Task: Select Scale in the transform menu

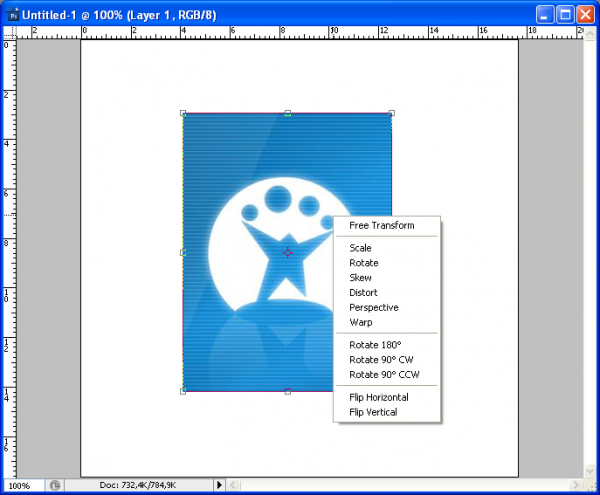Action: [360, 248]
